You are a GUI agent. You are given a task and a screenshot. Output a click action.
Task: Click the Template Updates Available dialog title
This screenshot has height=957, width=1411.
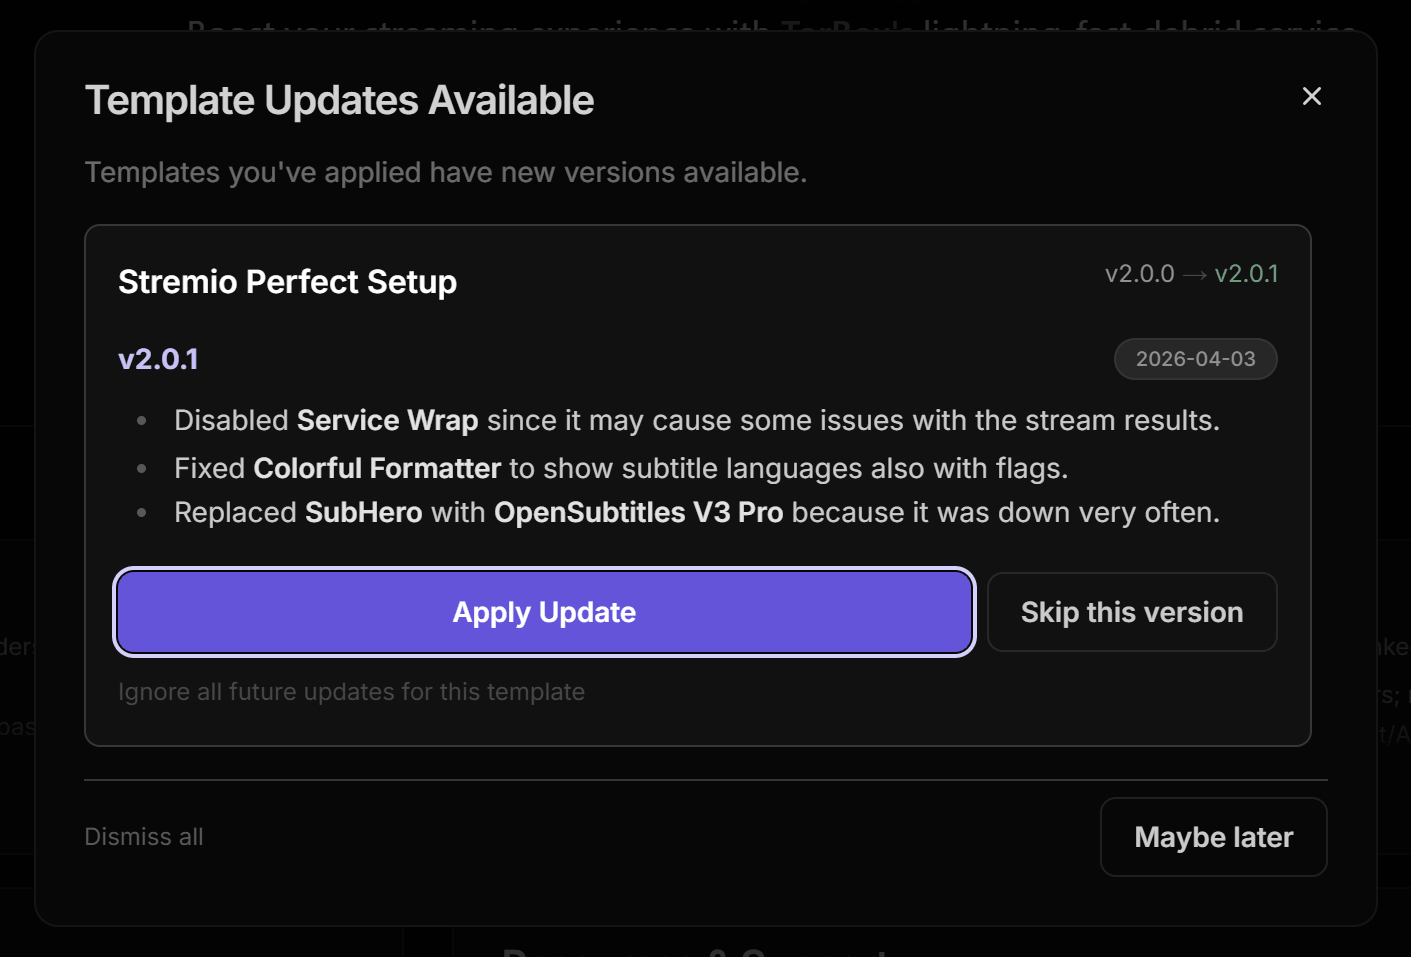click(339, 99)
